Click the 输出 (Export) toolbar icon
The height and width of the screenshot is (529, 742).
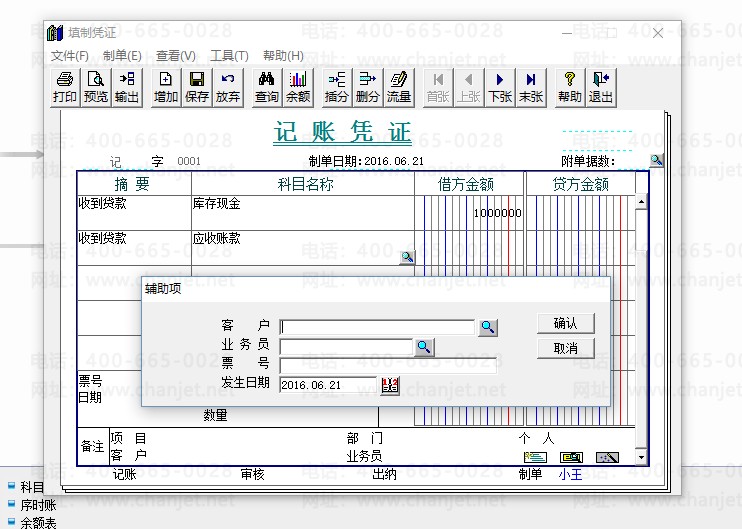(127, 87)
